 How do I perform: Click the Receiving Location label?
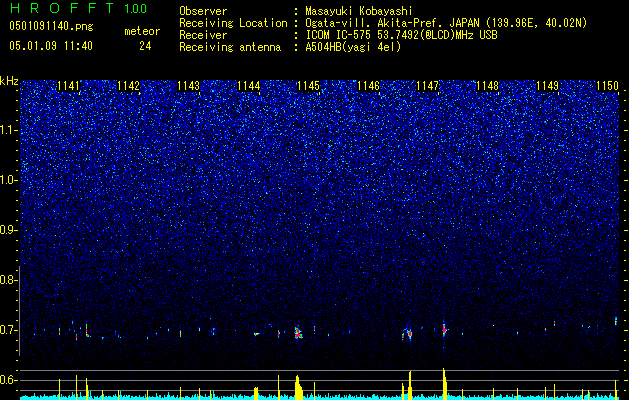click(233, 23)
